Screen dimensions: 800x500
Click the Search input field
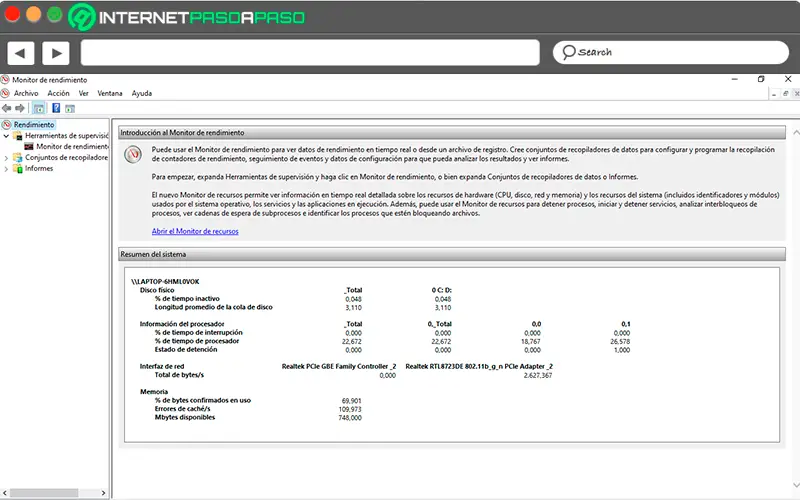(x=671, y=53)
